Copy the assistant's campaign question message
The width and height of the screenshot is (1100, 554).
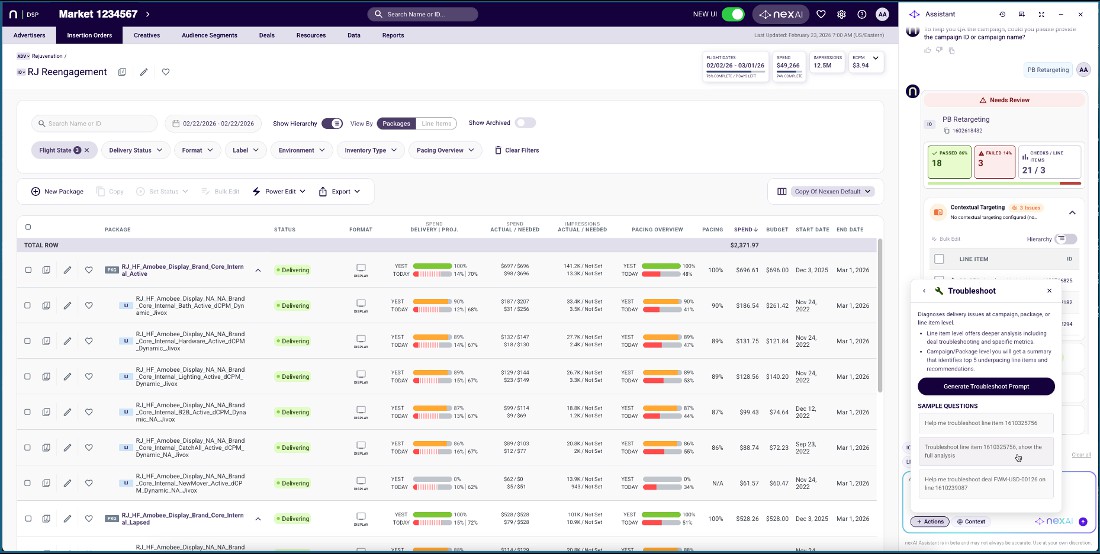tap(952, 50)
